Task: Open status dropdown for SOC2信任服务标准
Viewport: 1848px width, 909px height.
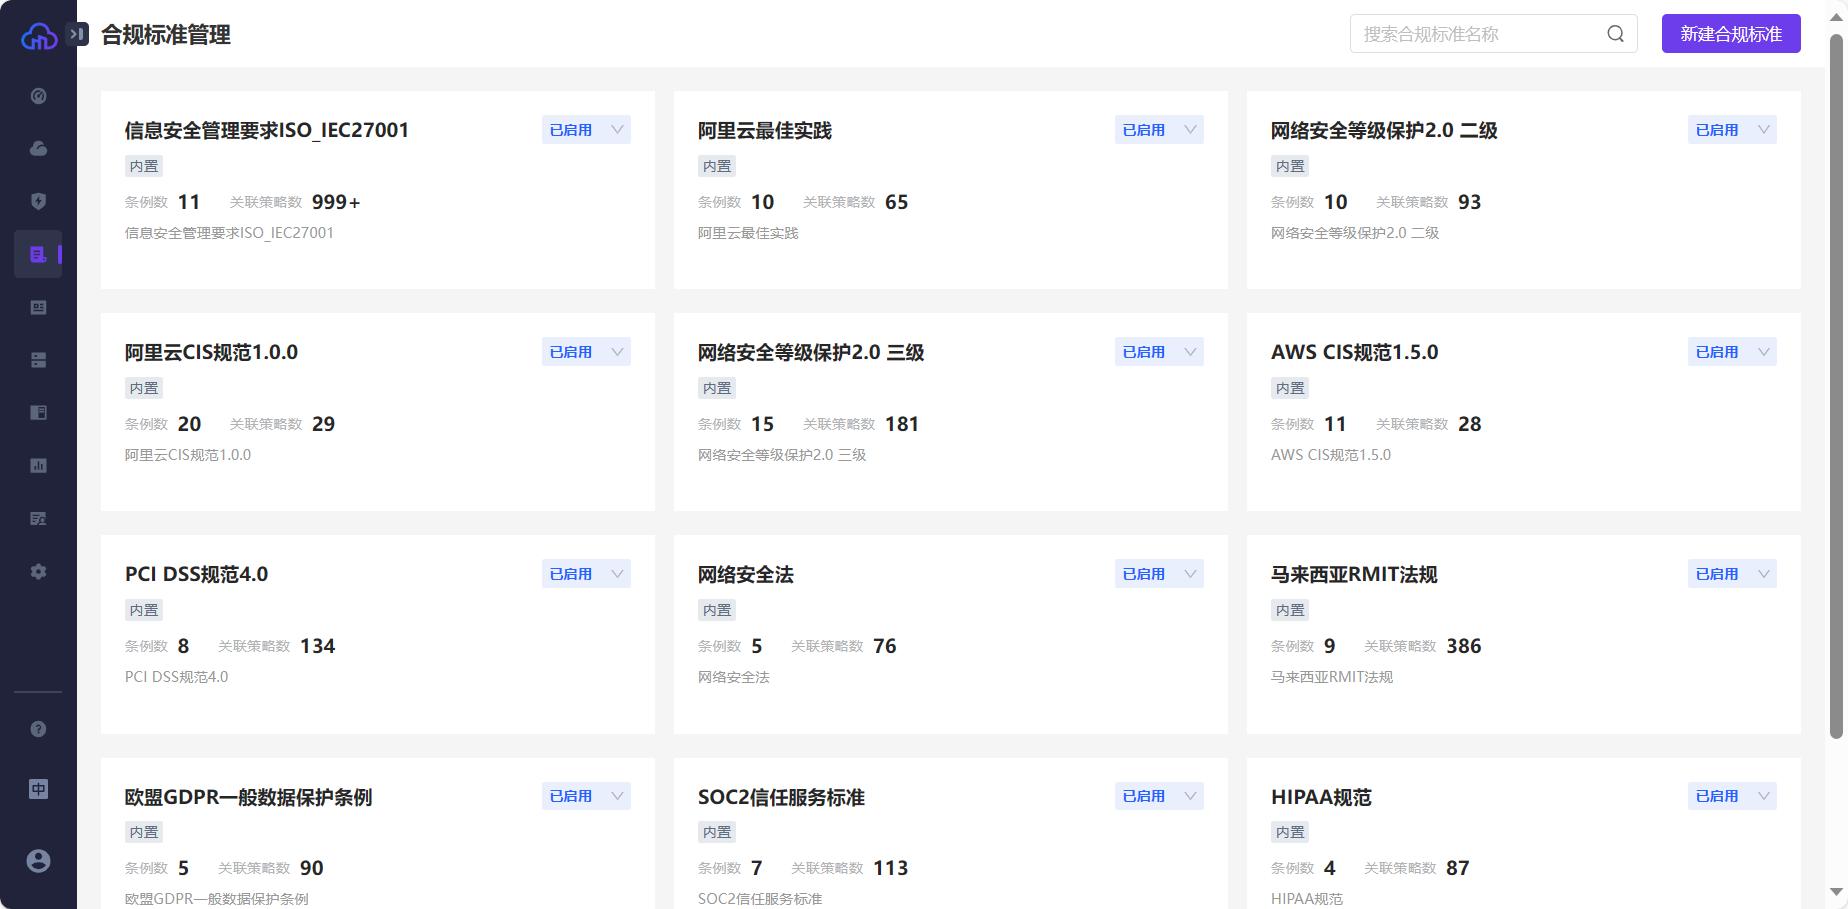Action: click(x=1159, y=796)
